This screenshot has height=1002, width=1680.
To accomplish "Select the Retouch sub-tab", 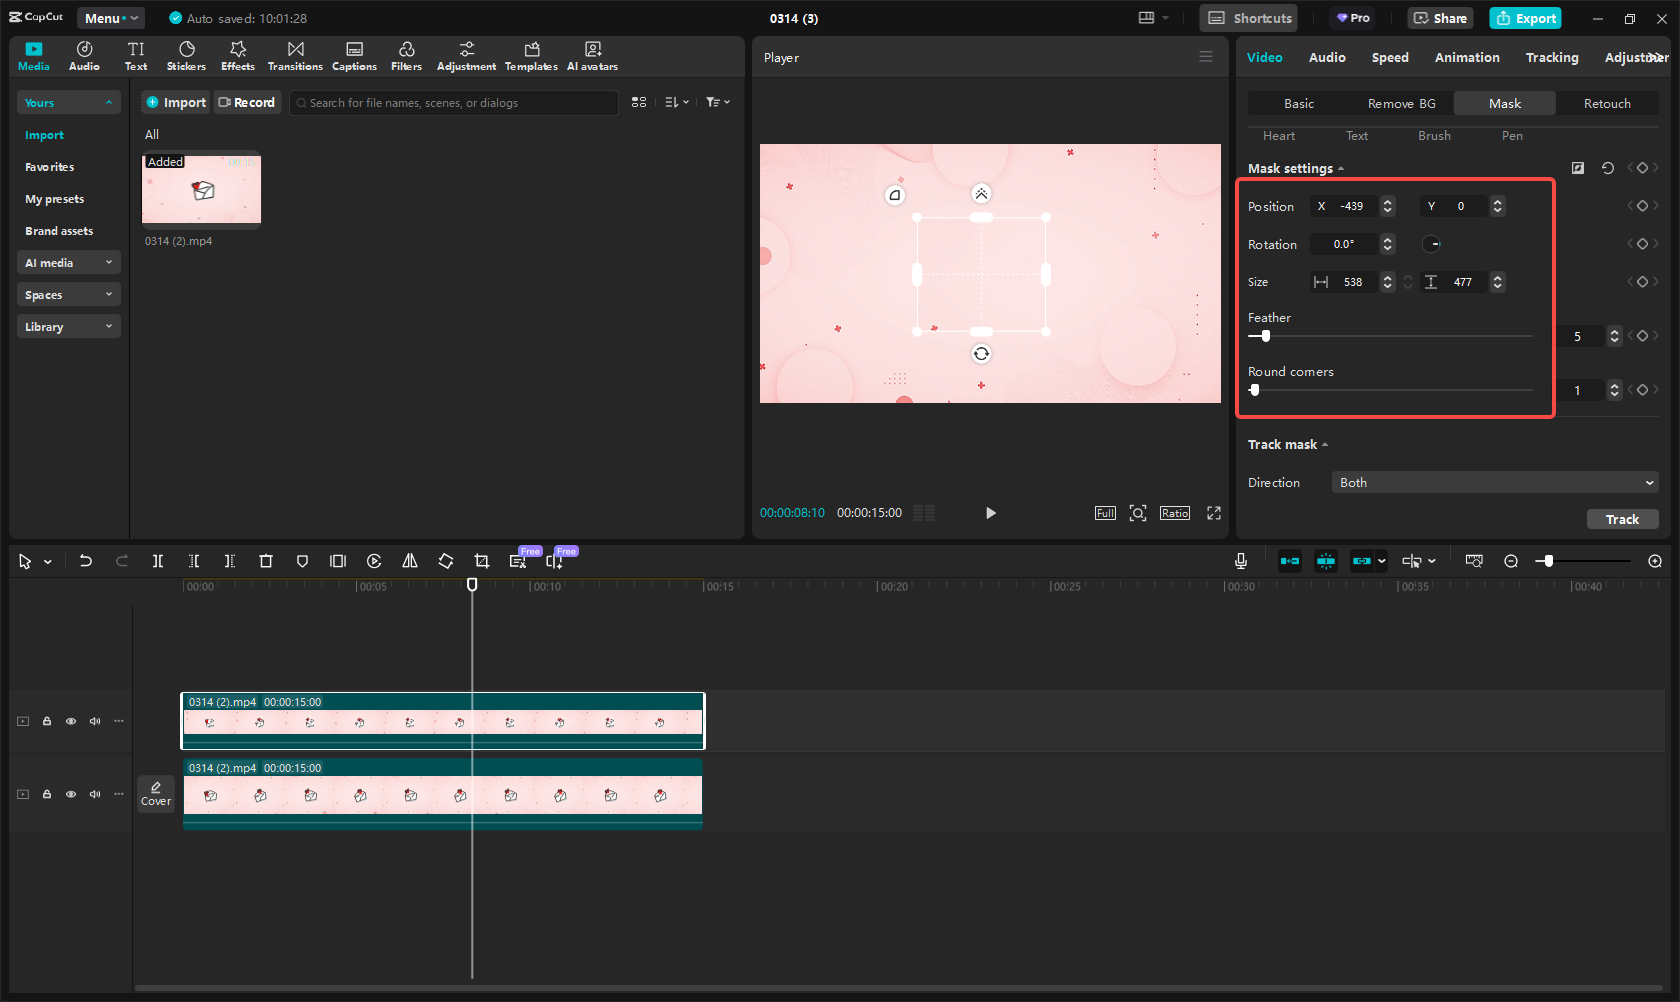I will [1607, 104].
